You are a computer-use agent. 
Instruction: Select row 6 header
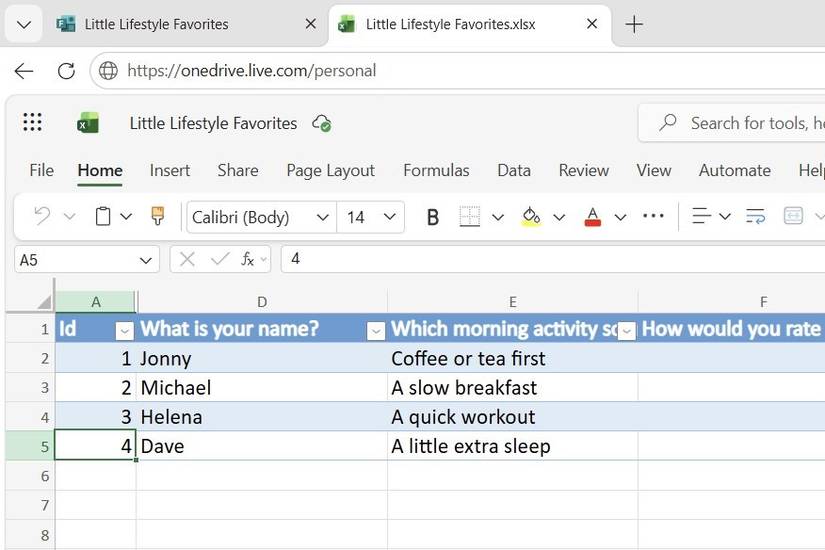[30, 476]
